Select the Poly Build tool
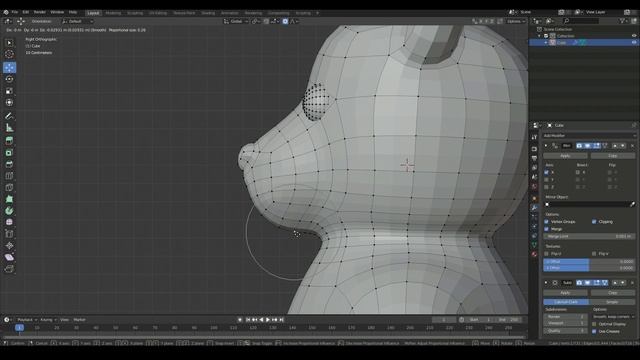Viewport: 640px width, 360px height. pyautogui.click(x=9, y=199)
